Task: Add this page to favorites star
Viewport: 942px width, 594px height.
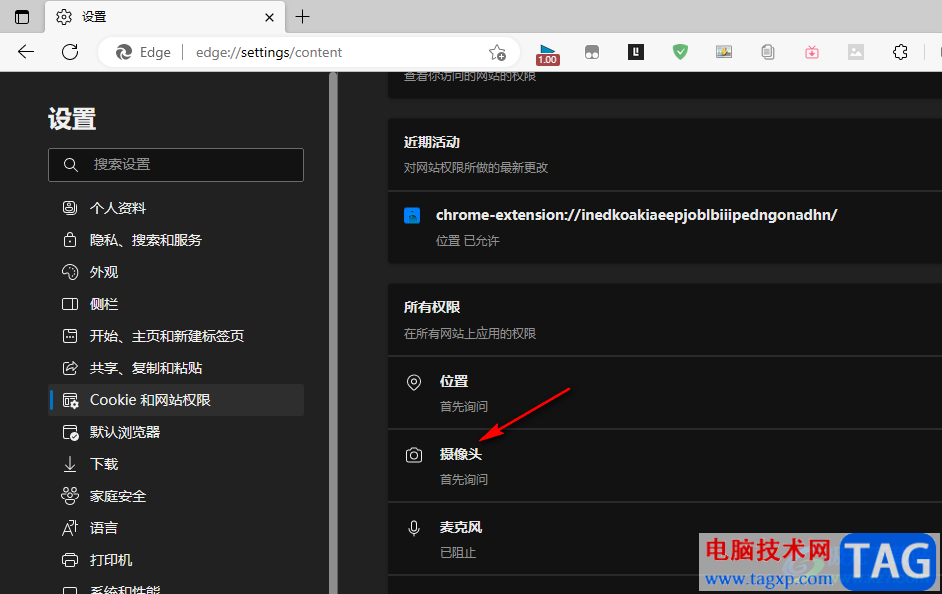Action: pyautogui.click(x=497, y=53)
